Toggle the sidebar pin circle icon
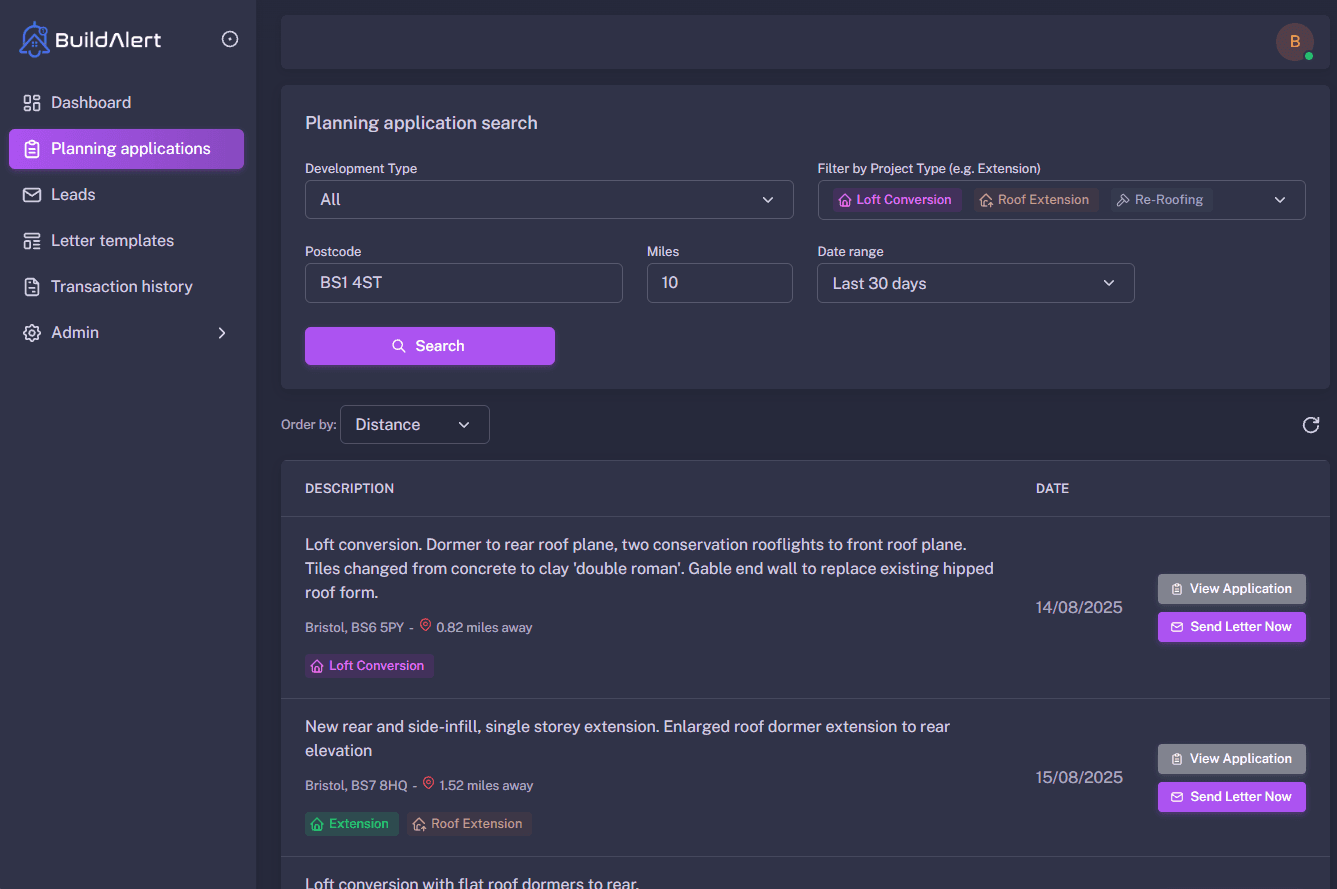The image size is (1337, 889). pos(230,40)
